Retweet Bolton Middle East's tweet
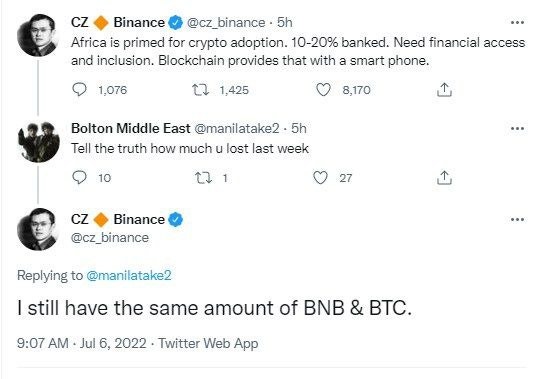 tap(203, 178)
